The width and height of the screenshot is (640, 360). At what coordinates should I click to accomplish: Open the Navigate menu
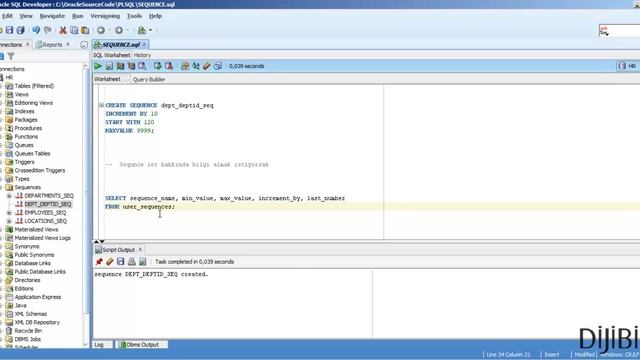[x=52, y=16]
